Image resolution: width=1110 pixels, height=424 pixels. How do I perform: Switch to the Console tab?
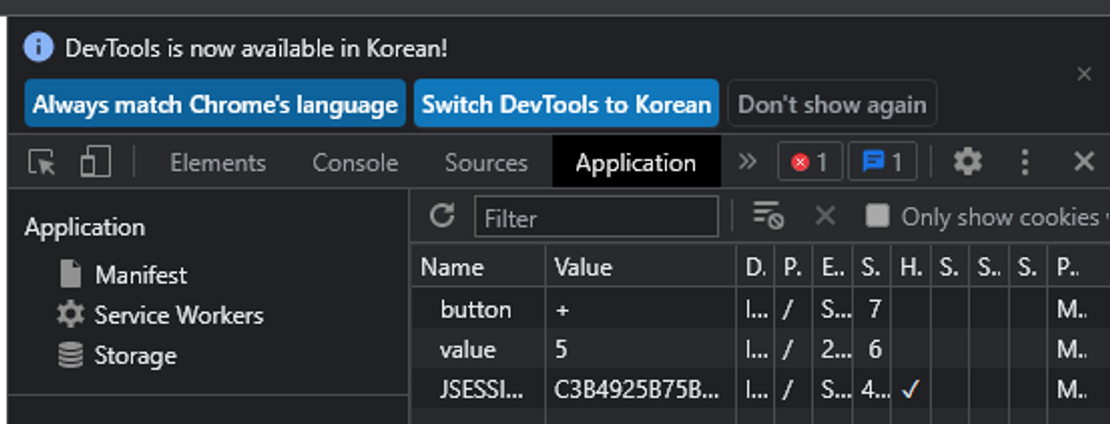[x=355, y=163]
